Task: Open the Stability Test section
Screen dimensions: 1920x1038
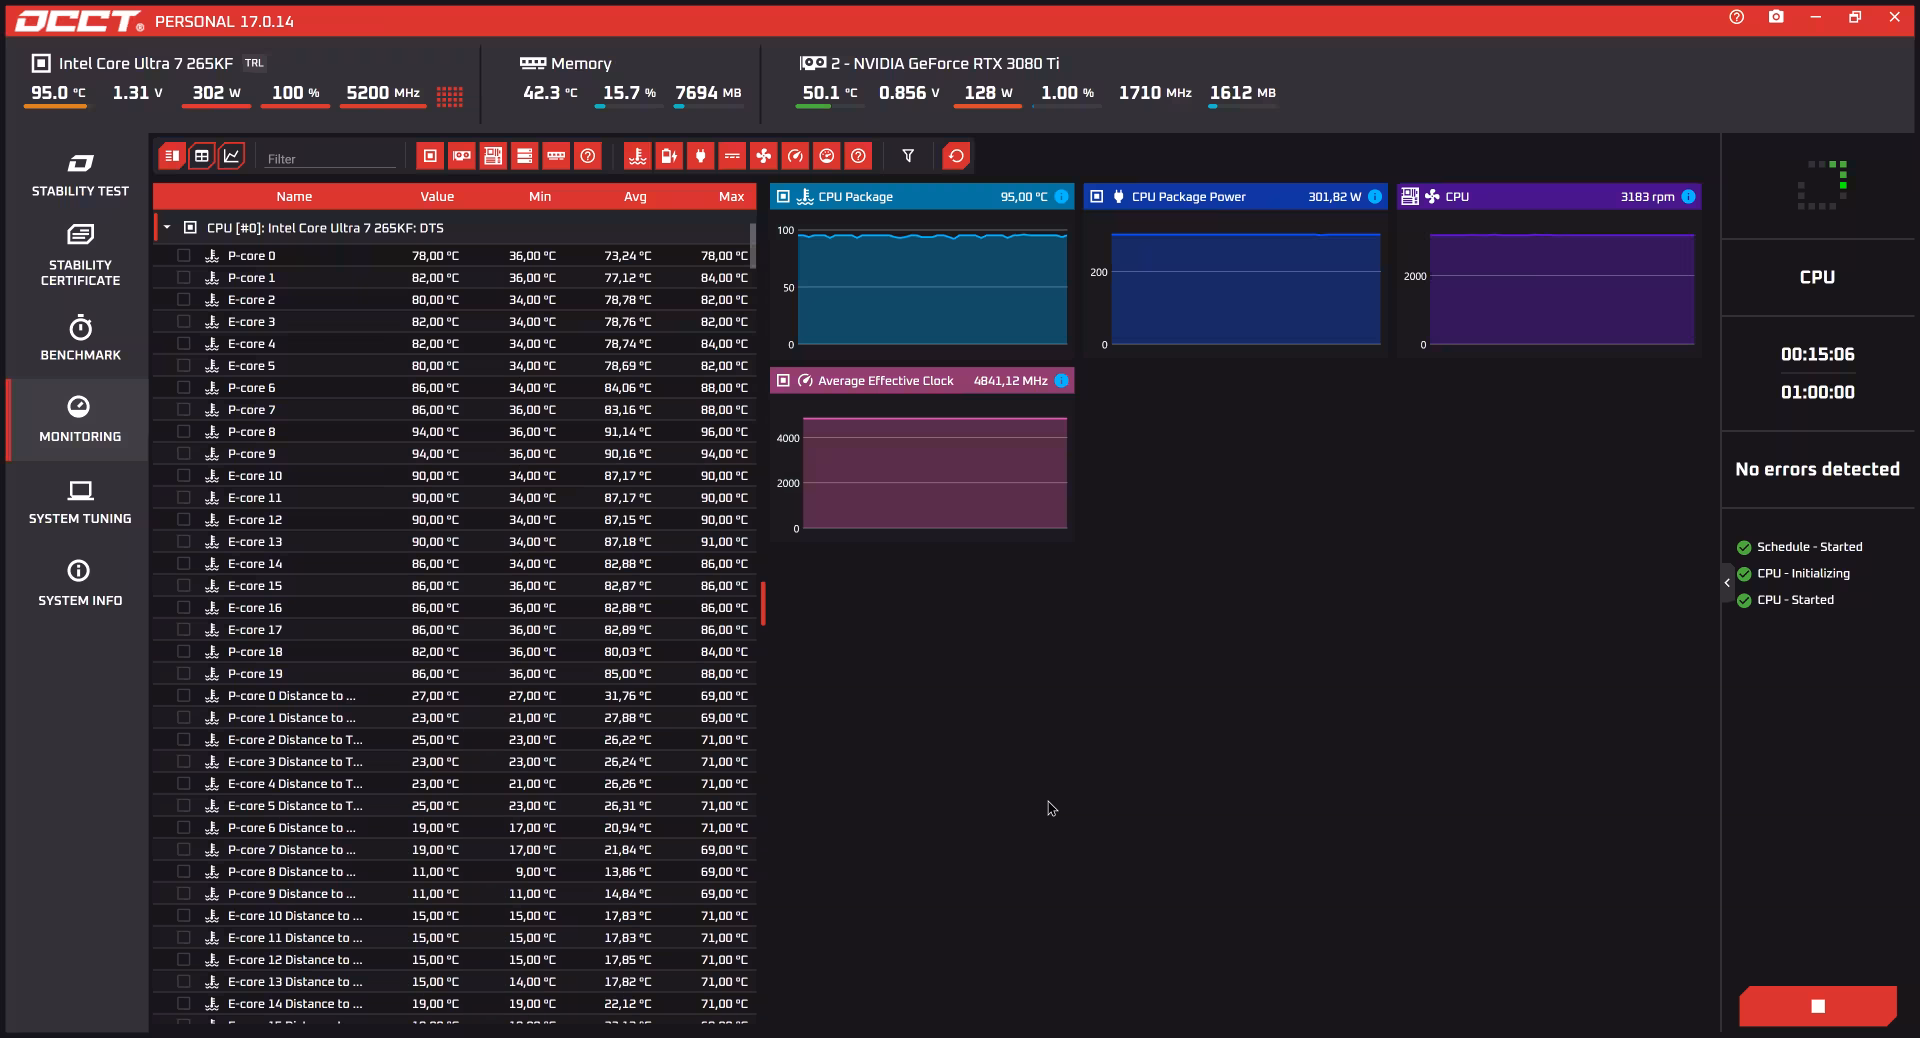Action: tap(80, 175)
